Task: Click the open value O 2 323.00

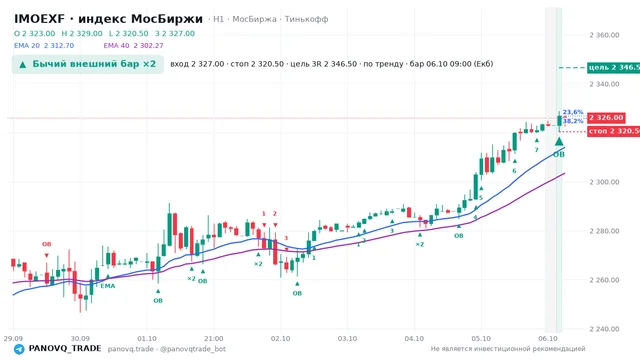Action: point(34,33)
